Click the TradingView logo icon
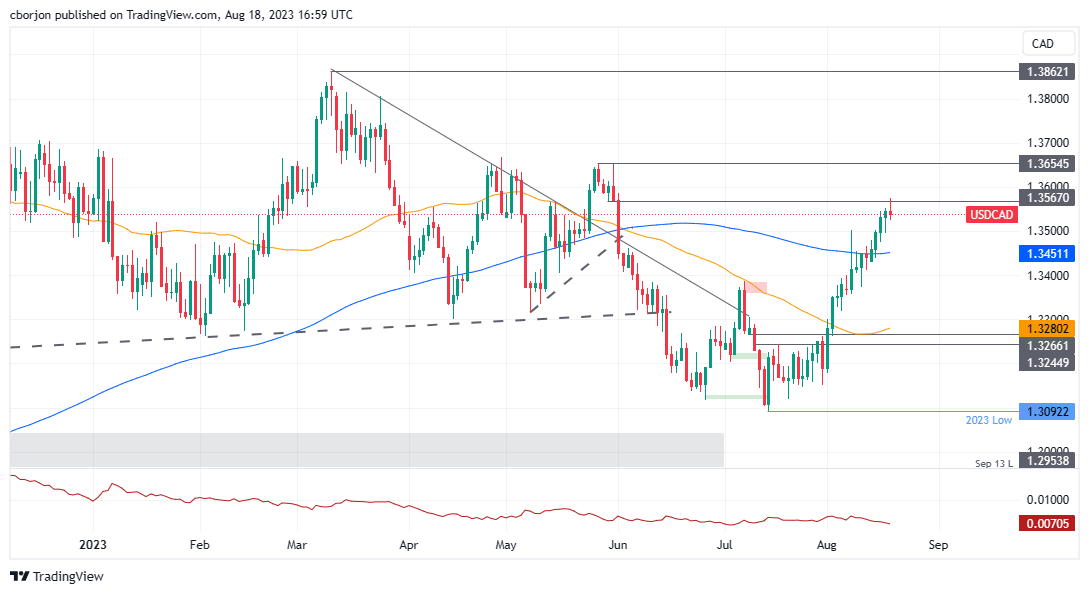 (19, 577)
